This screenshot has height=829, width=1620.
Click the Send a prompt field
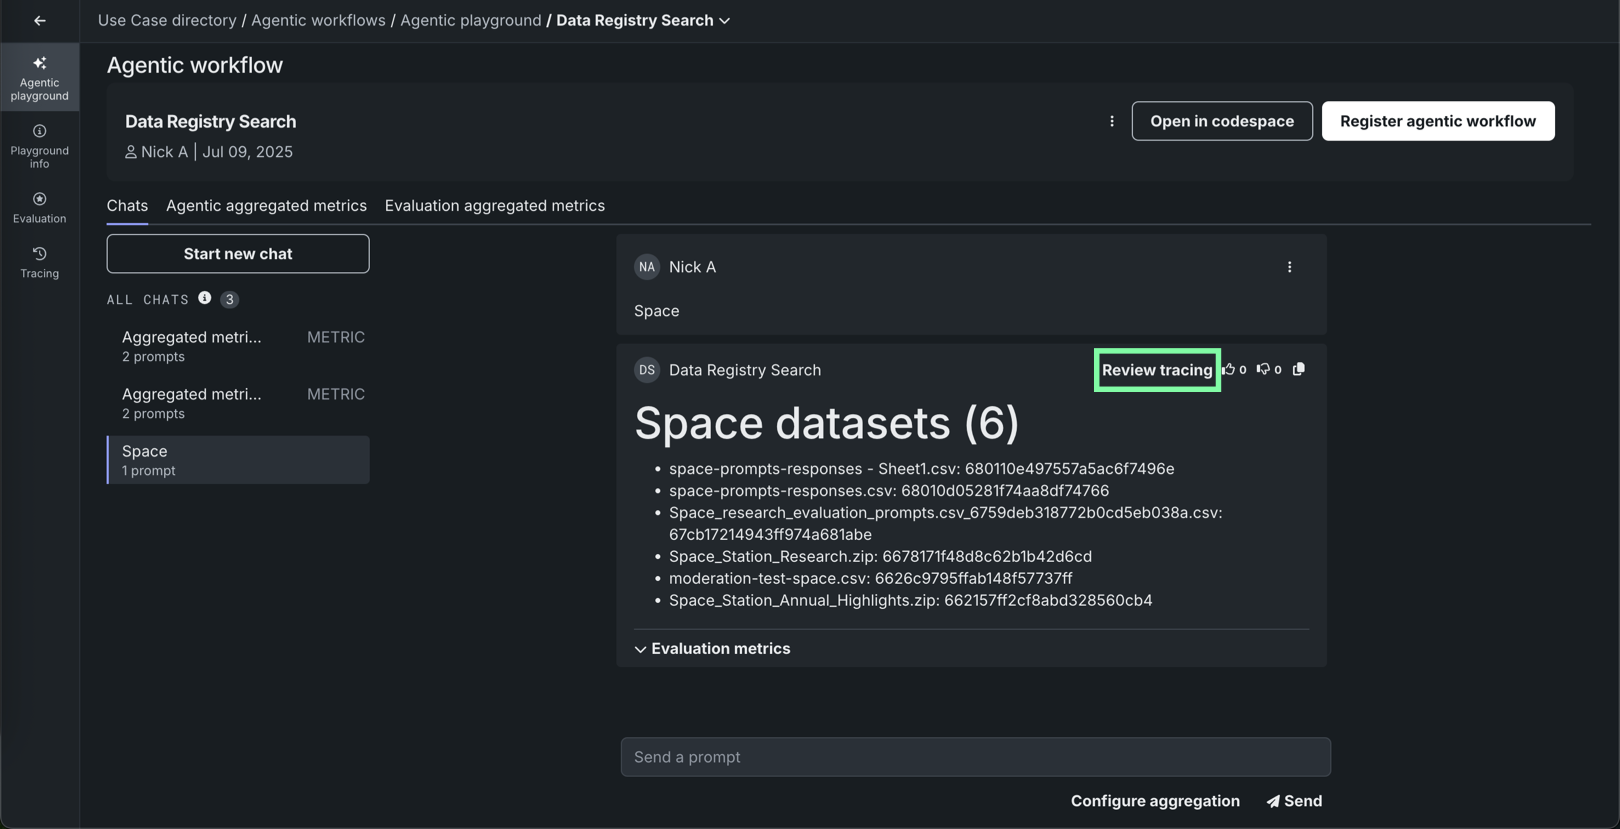[975, 757]
